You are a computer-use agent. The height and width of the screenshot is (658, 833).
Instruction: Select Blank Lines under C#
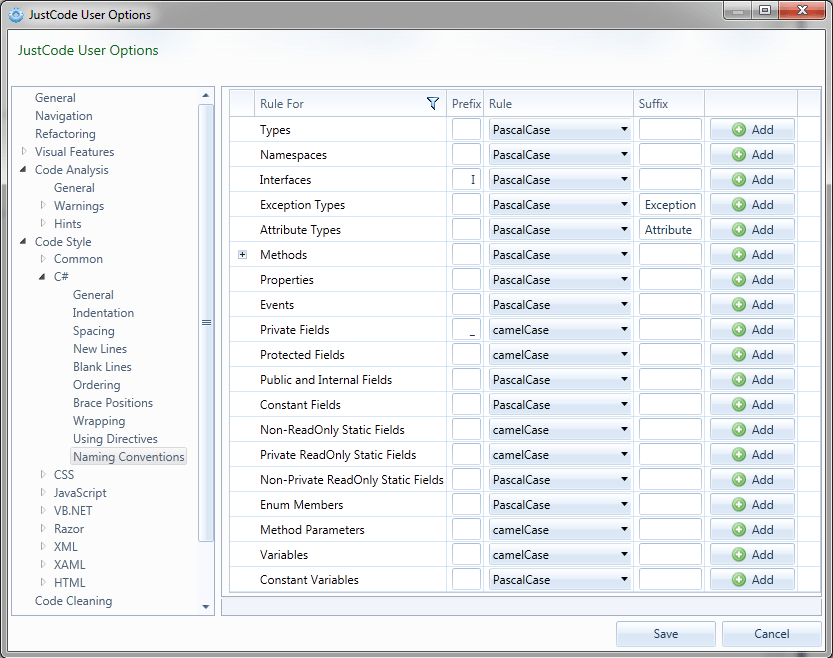point(102,367)
